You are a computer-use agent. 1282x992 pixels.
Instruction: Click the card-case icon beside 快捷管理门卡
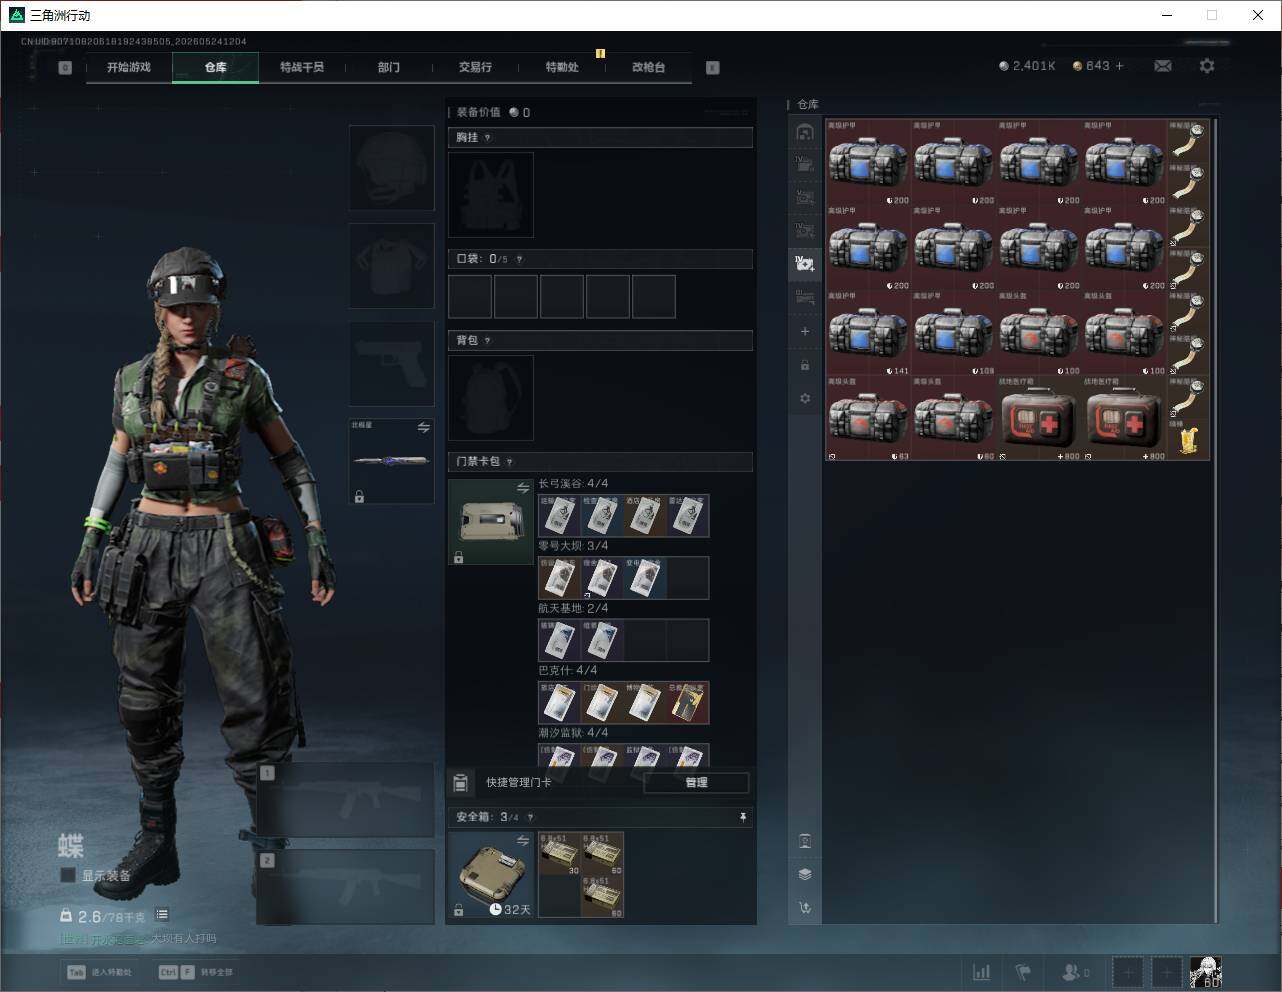tap(461, 783)
